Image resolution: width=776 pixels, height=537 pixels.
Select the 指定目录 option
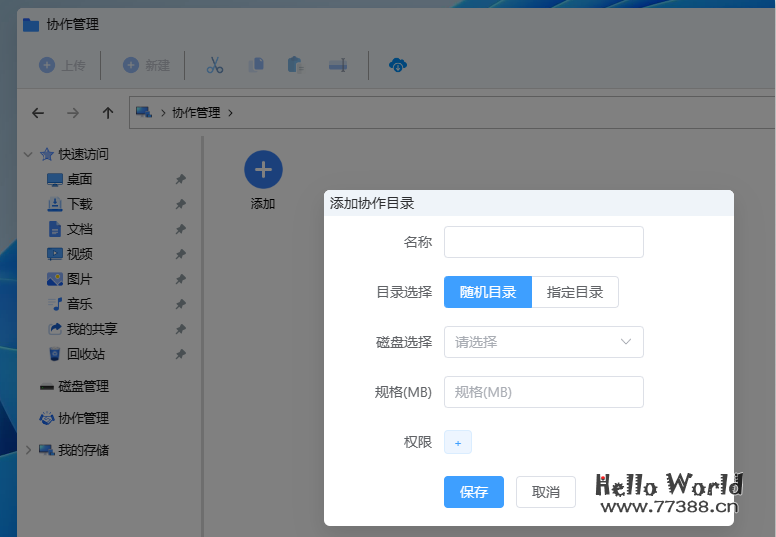click(x=575, y=292)
